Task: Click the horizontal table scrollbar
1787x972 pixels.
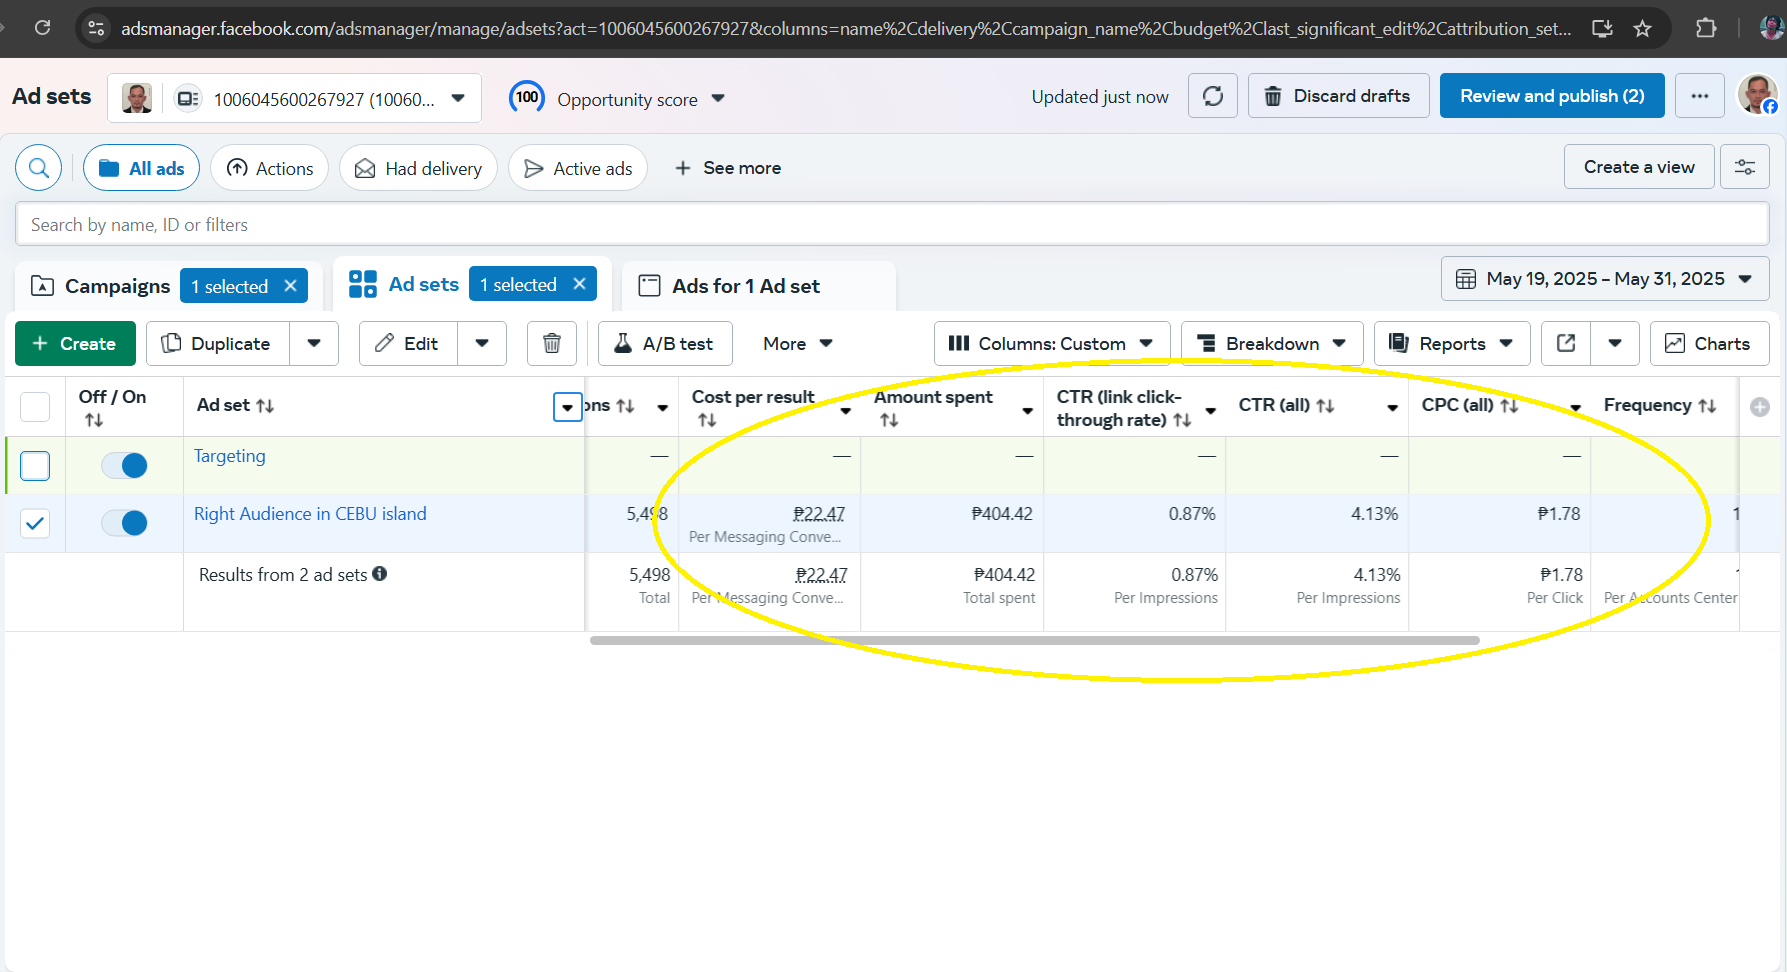Action: (x=1035, y=640)
